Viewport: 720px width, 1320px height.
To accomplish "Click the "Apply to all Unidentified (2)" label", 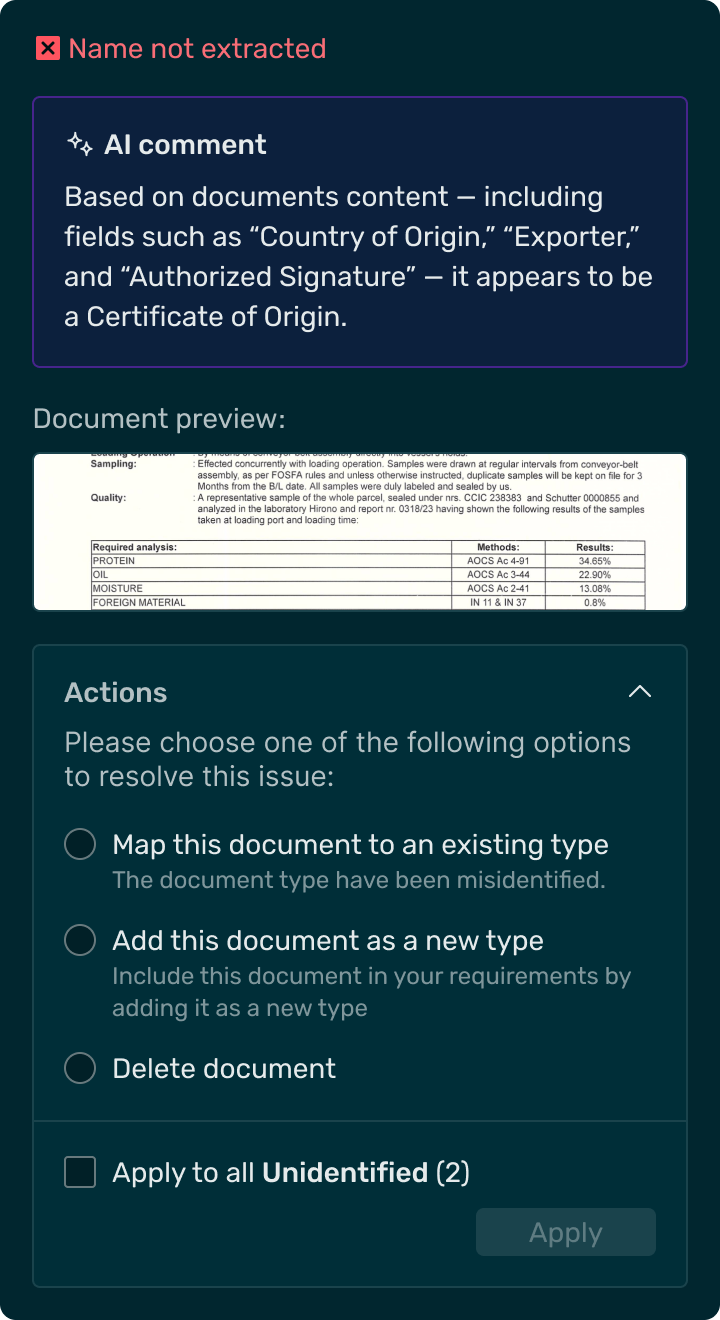I will coord(291,1172).
